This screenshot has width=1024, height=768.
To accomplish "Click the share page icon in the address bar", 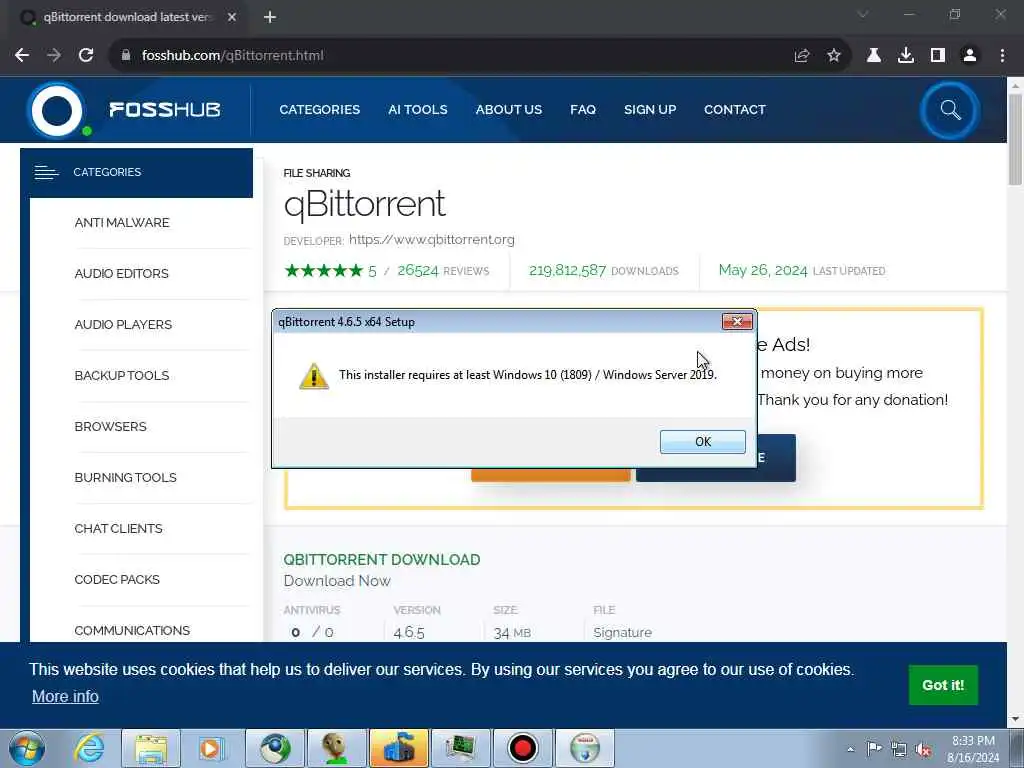I will click(802, 56).
